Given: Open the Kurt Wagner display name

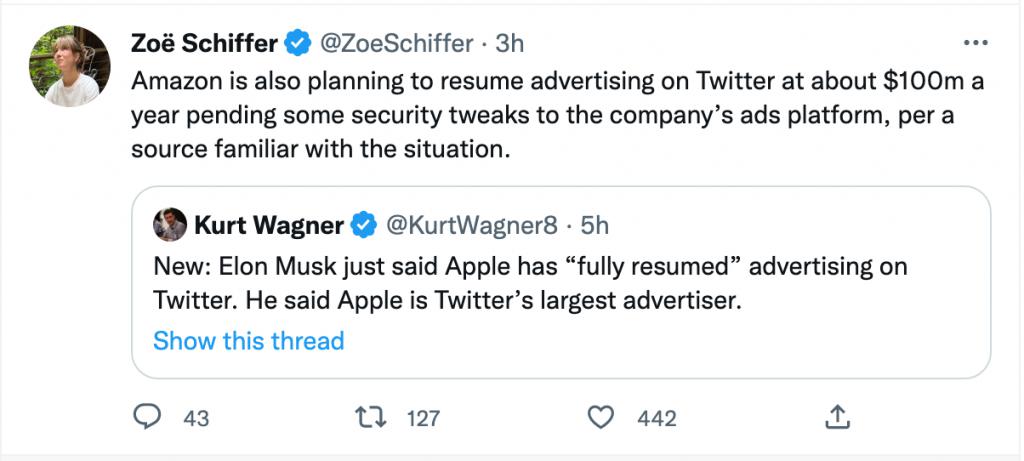Looking at the screenshot, I should pyautogui.click(x=268, y=226).
